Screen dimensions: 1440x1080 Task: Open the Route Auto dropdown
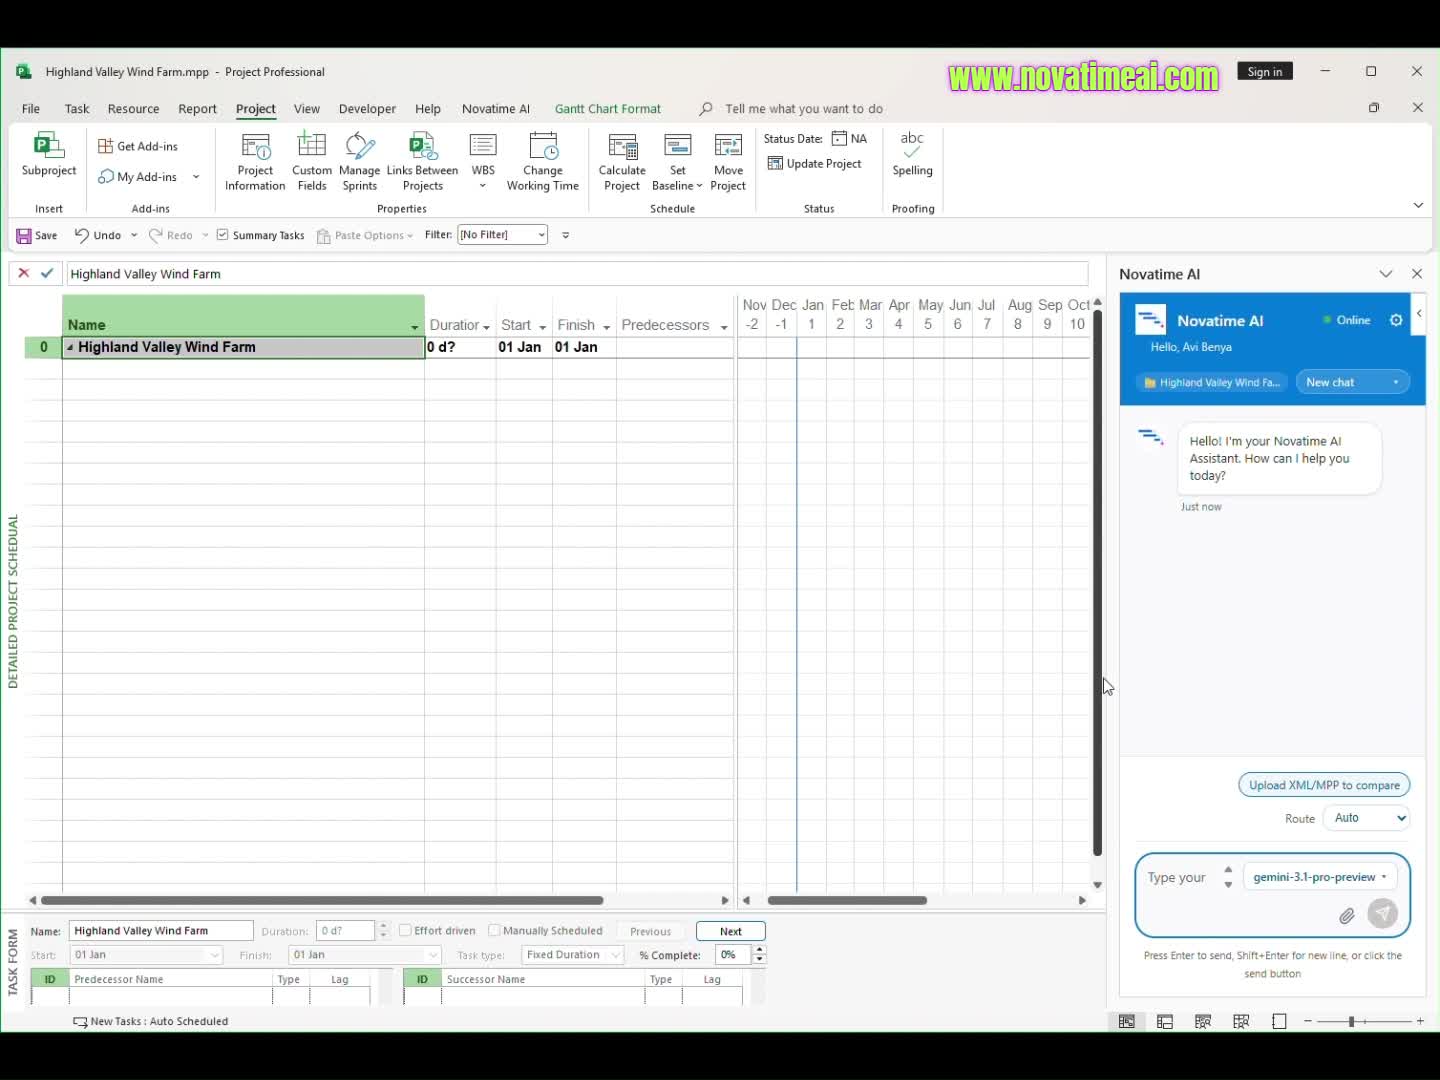click(1366, 818)
